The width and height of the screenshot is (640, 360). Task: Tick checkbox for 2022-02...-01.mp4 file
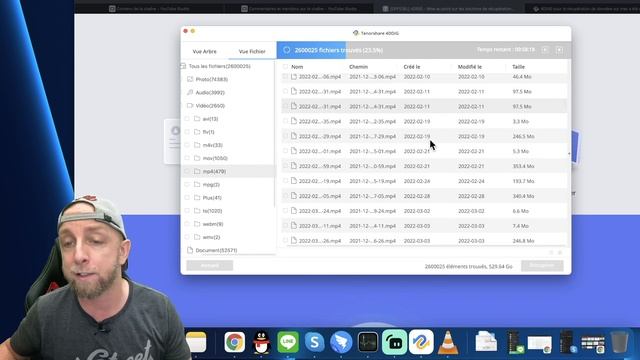point(285,151)
